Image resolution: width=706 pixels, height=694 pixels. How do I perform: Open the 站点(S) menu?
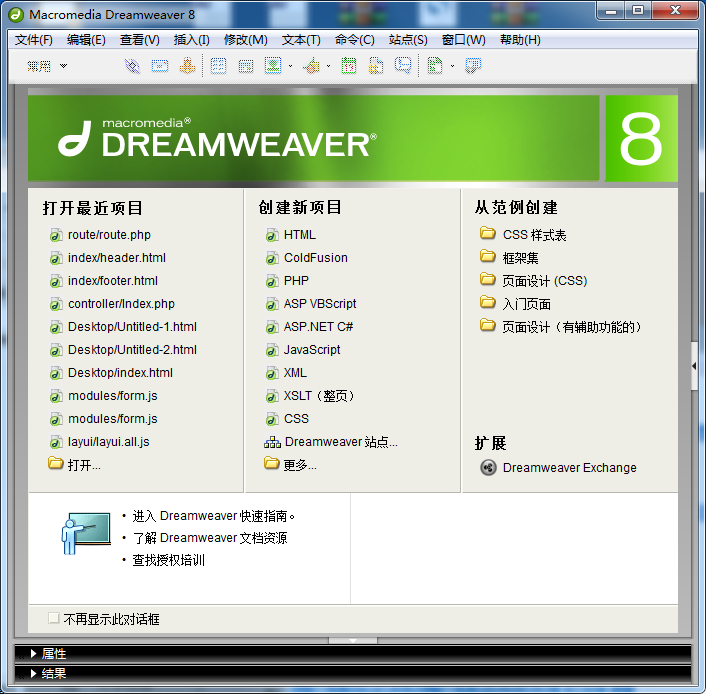coord(408,40)
